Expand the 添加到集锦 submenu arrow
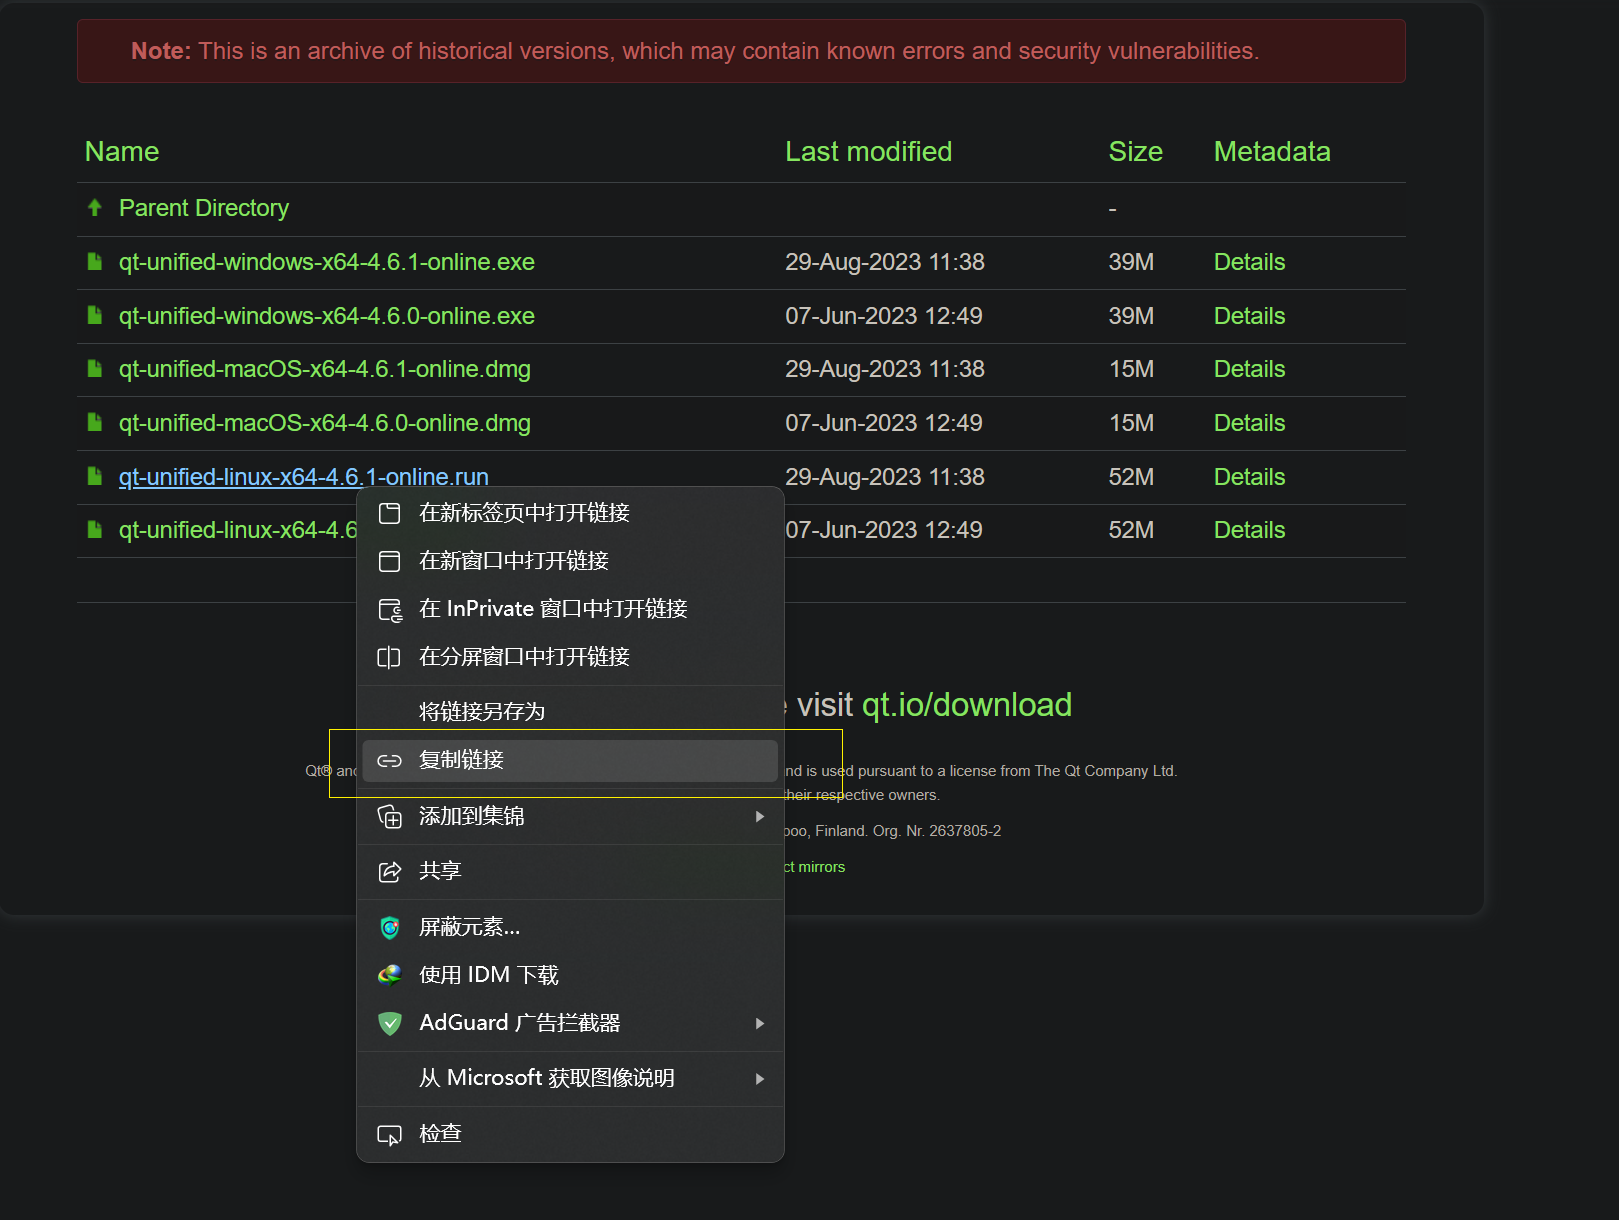Screen dimensions: 1619x1220 pyautogui.click(x=760, y=817)
